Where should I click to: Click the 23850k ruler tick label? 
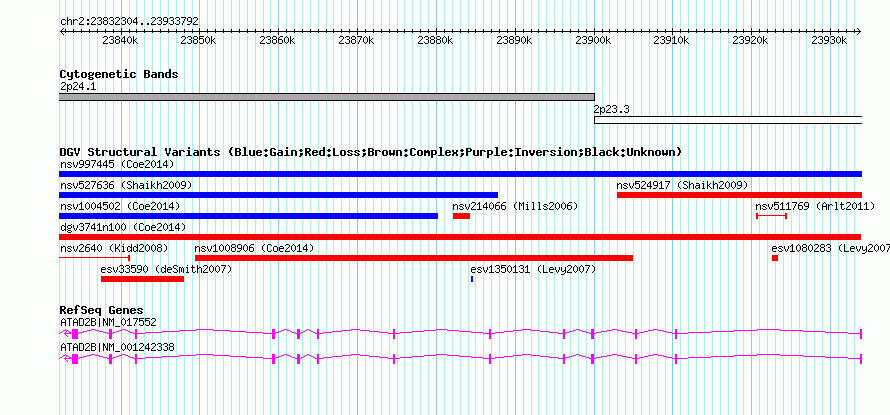coord(199,40)
